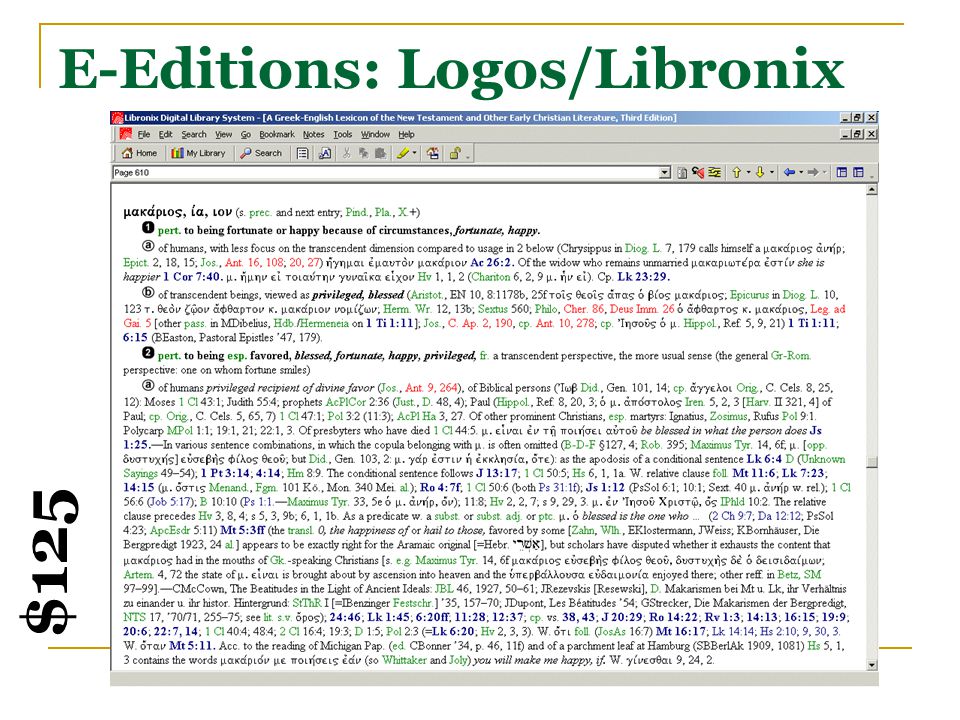Click the scrollbar up arrow
The height and width of the screenshot is (720, 960).
pyautogui.click(x=872, y=190)
